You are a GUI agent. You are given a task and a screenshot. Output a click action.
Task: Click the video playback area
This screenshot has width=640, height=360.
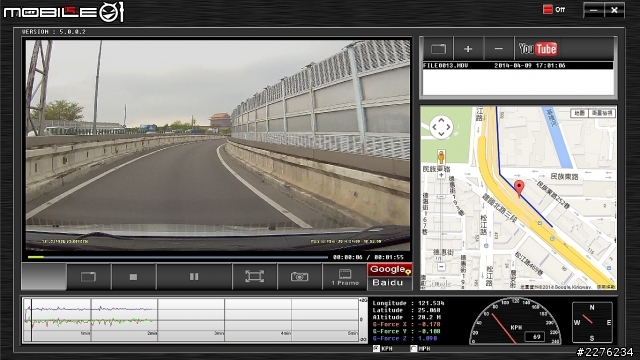(x=218, y=145)
